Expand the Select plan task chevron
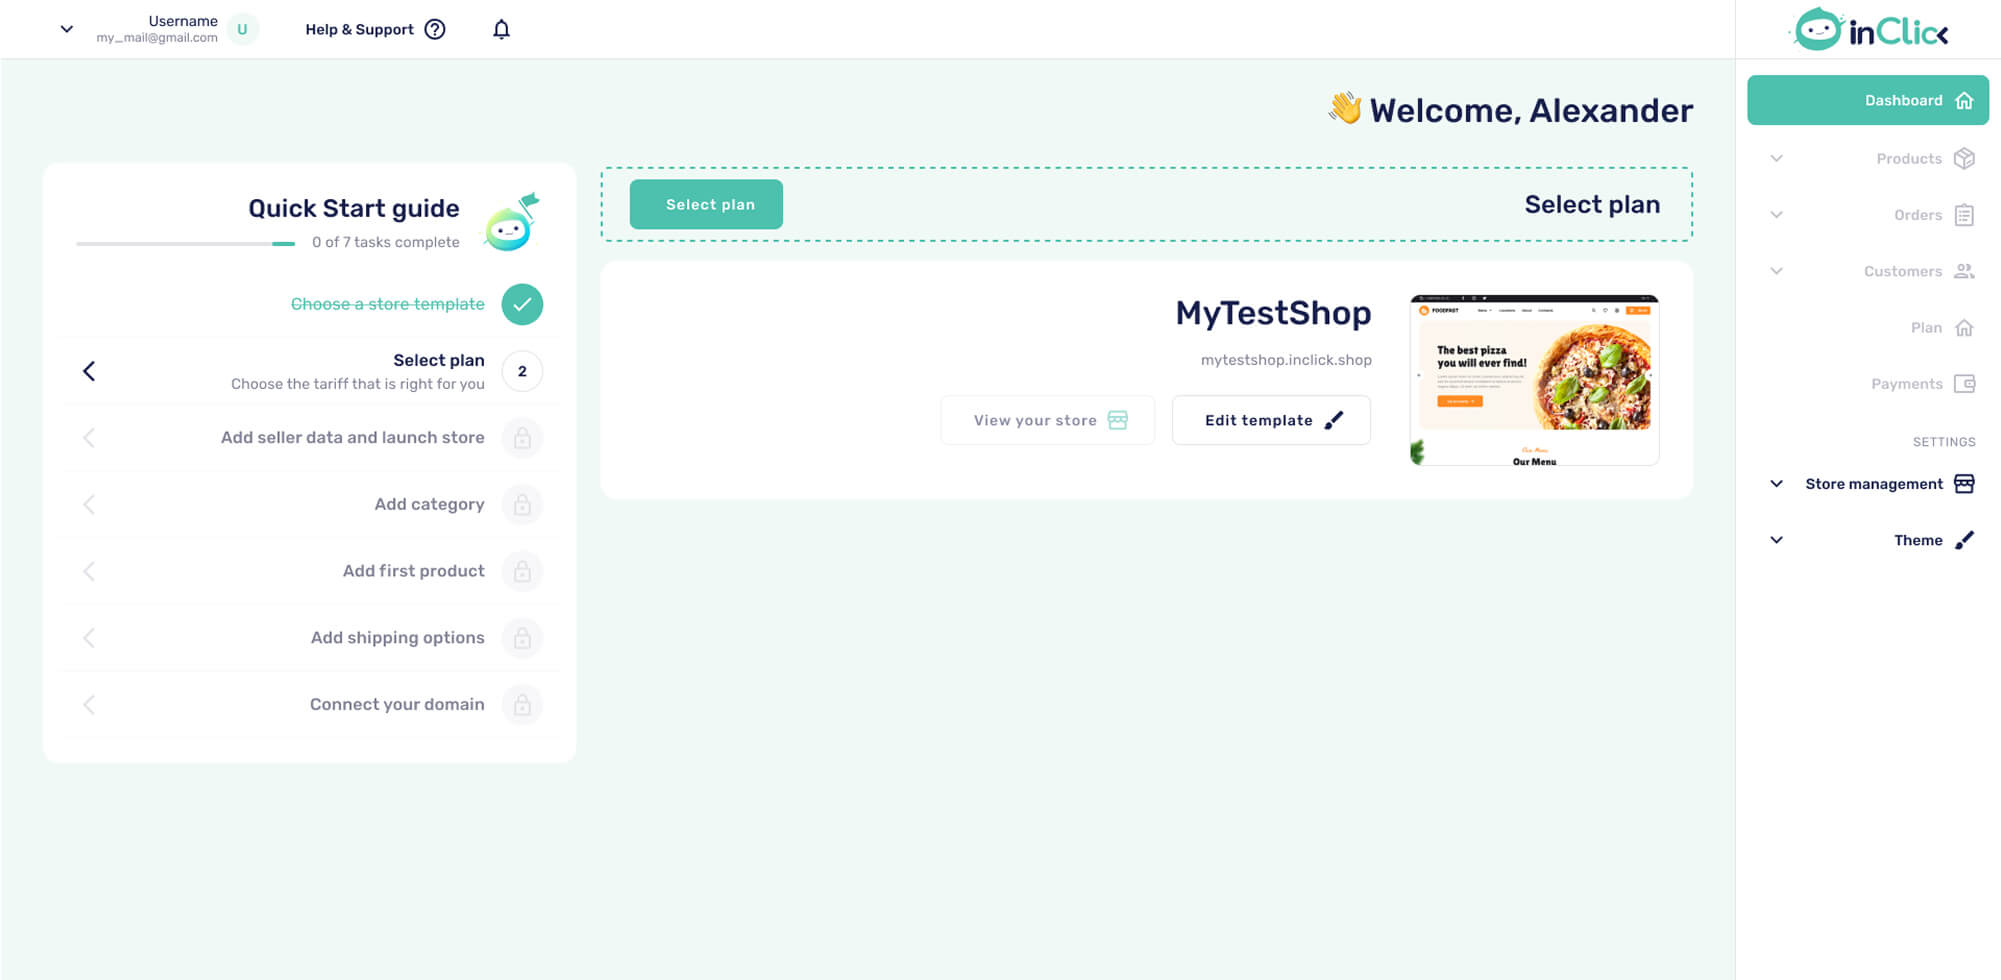 89,371
